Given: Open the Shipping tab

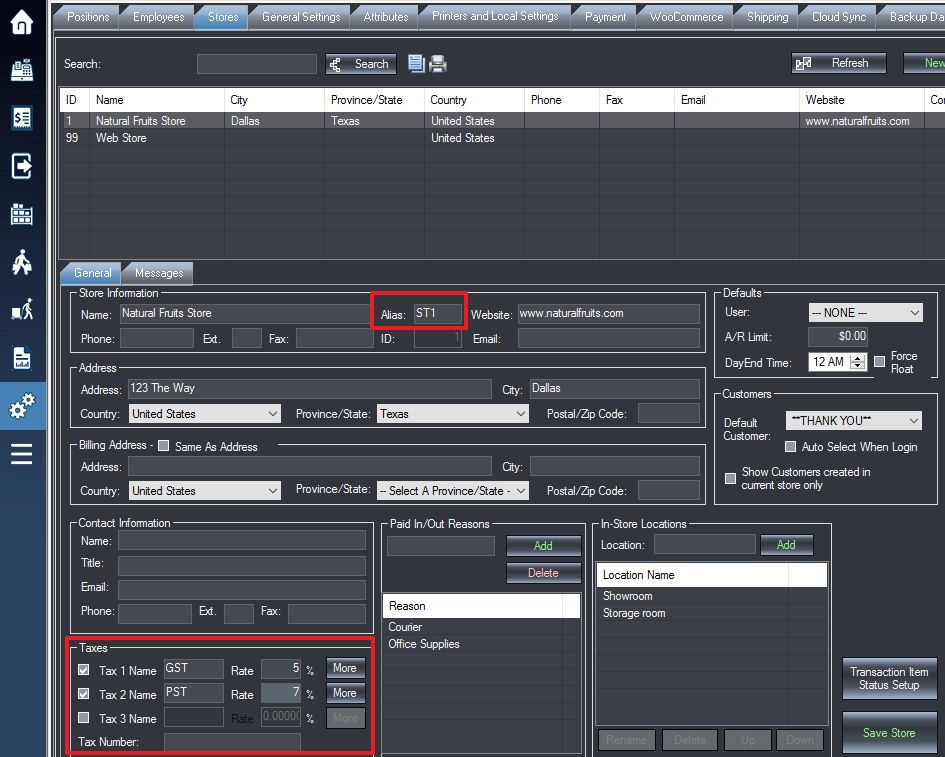Looking at the screenshot, I should click(767, 17).
